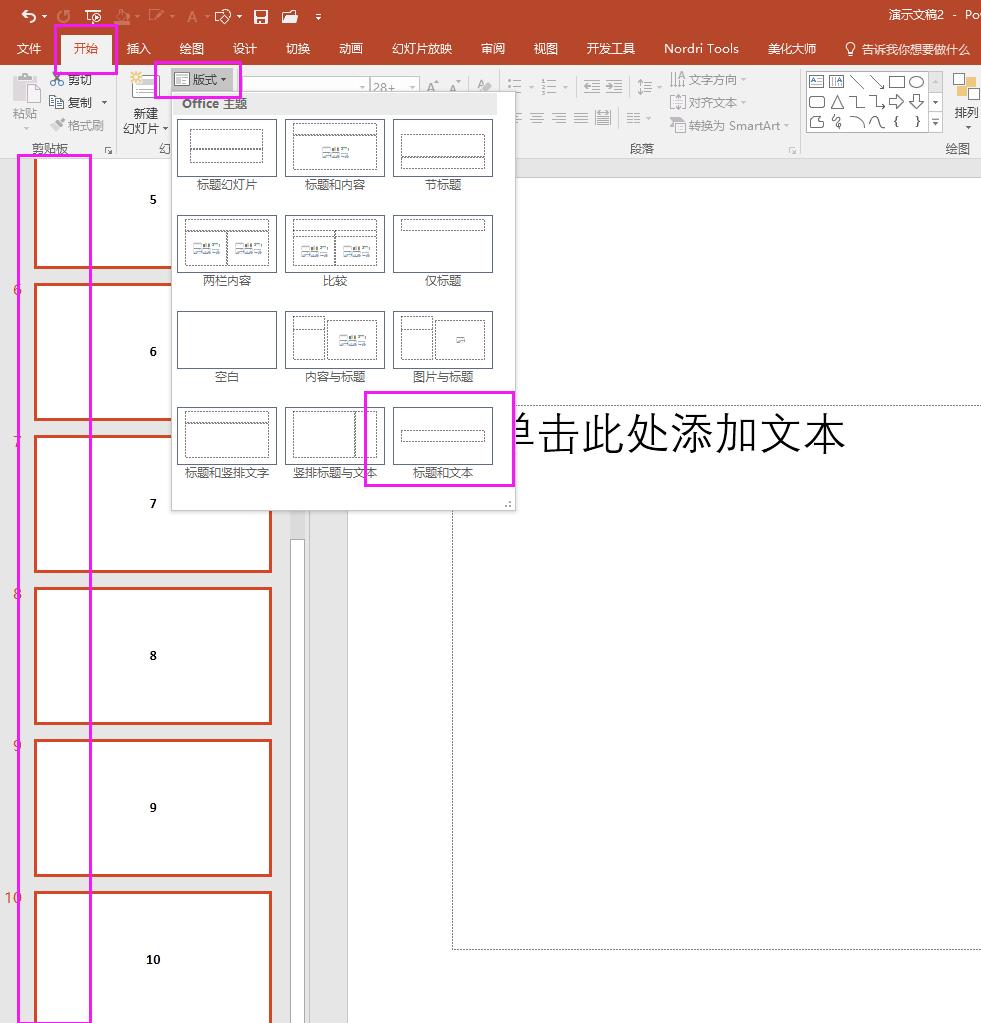Select the 空白 blank layout option
The height and width of the screenshot is (1023, 981).
point(226,340)
